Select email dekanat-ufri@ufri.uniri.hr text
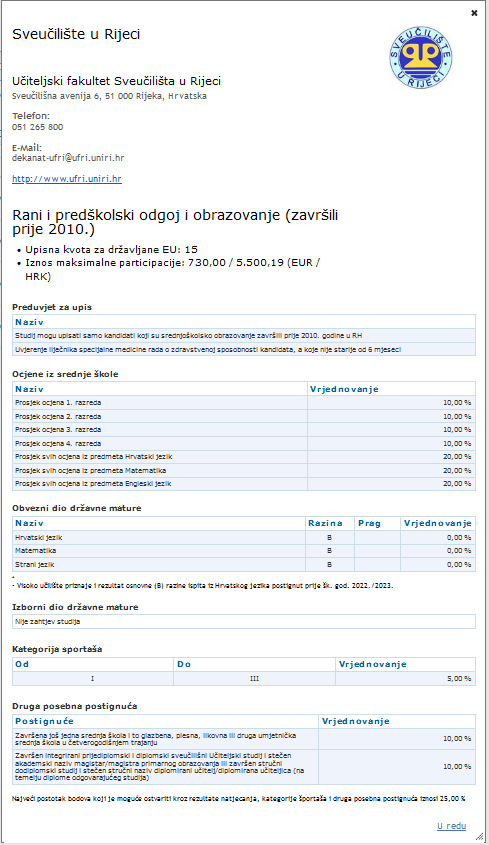This screenshot has height=845, width=489. pos(68,158)
